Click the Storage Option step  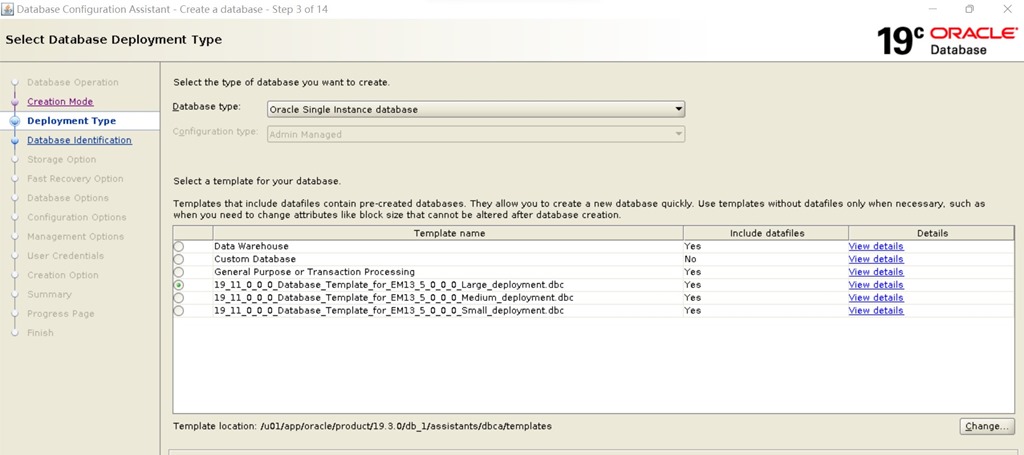61,159
